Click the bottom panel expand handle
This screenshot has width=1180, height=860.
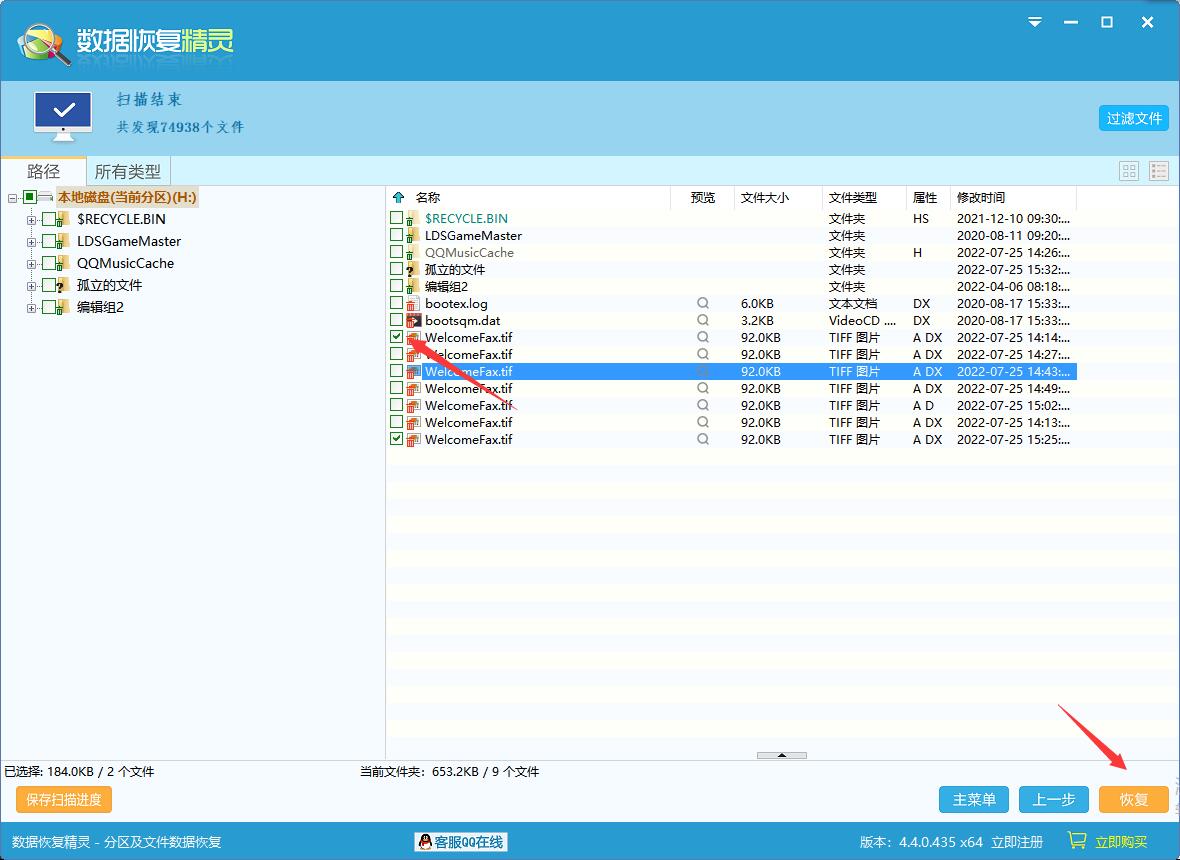pyautogui.click(x=781, y=755)
